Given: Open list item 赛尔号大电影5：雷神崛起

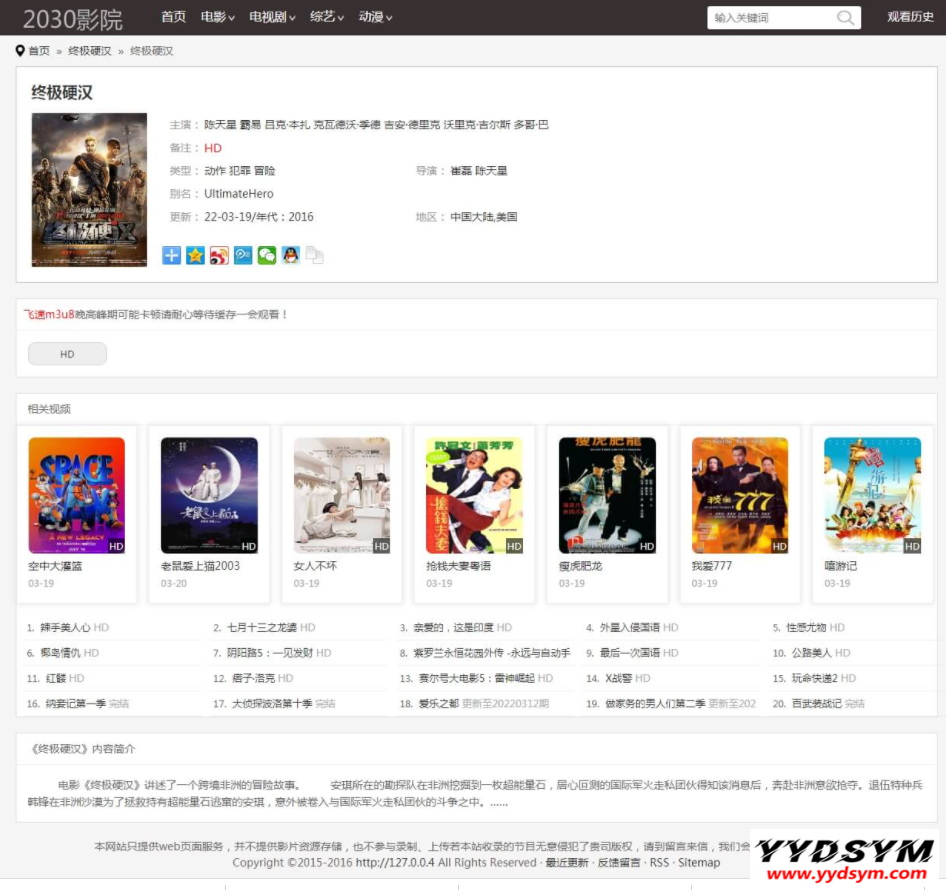Looking at the screenshot, I should pos(477,678).
